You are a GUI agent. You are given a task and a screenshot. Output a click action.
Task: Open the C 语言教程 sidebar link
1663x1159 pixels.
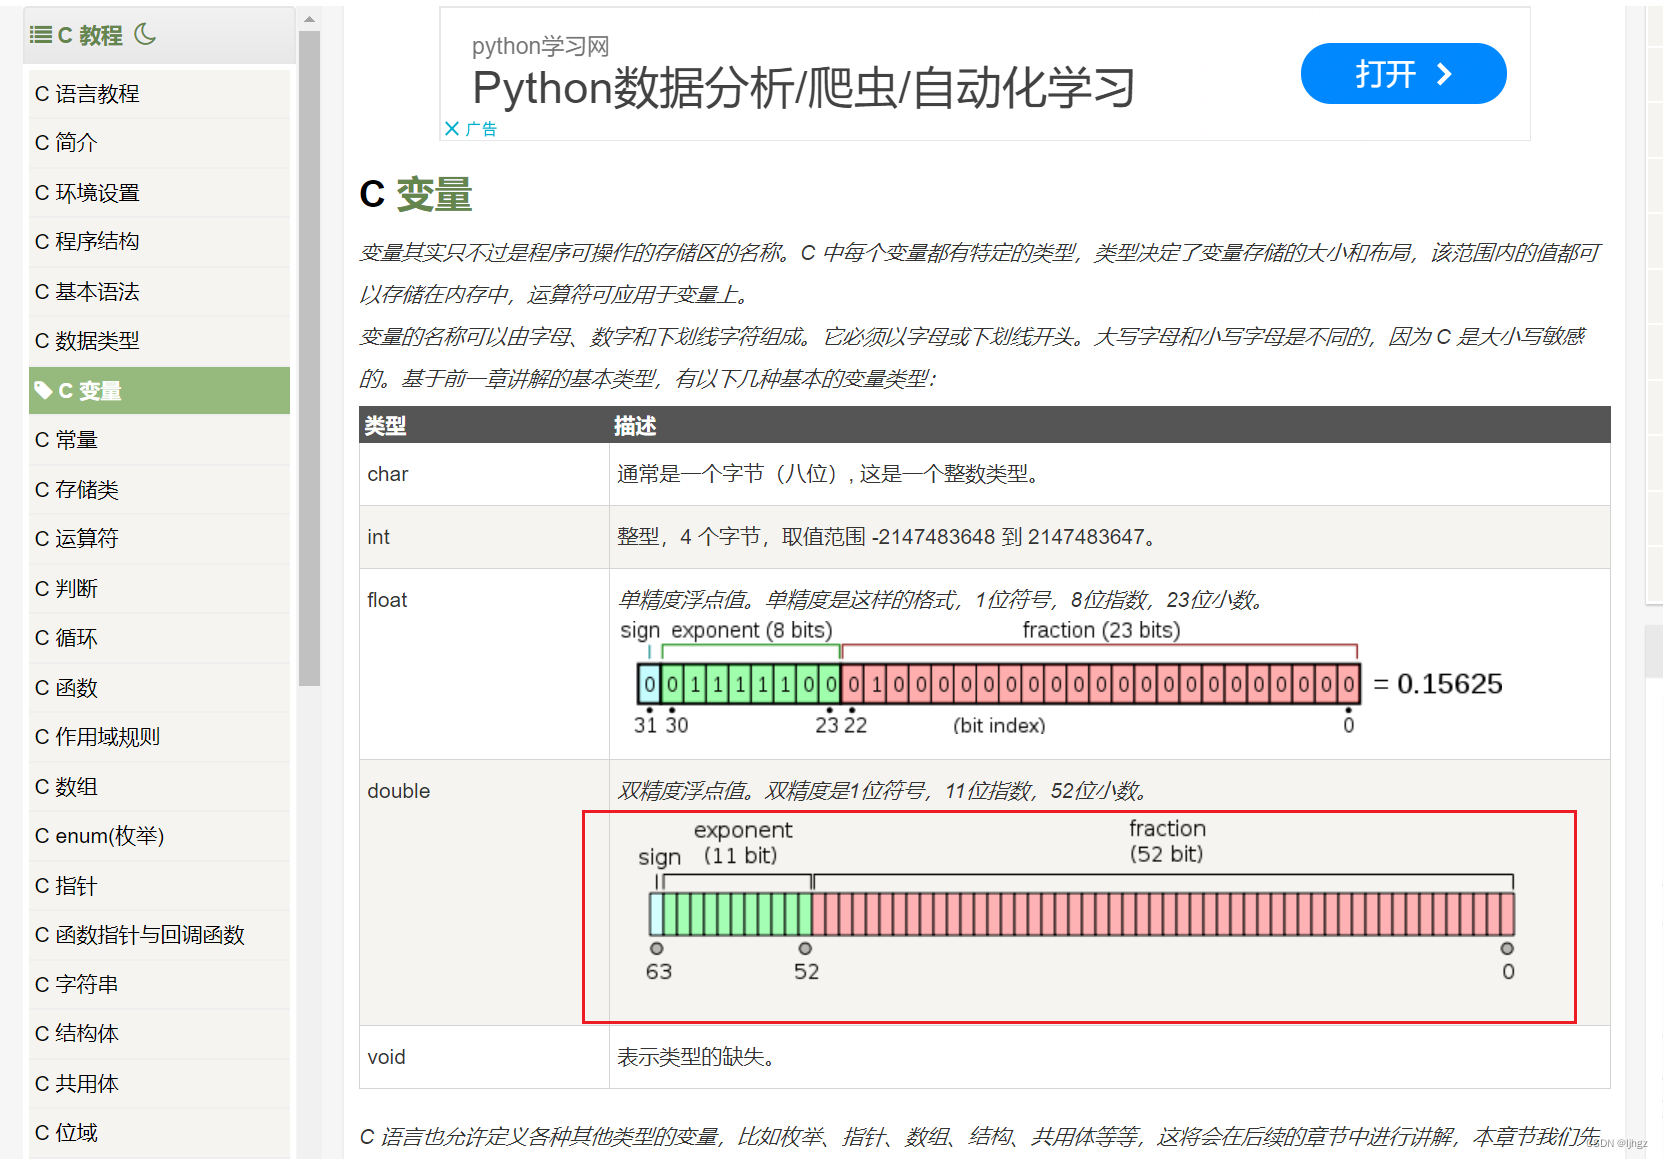coord(87,93)
